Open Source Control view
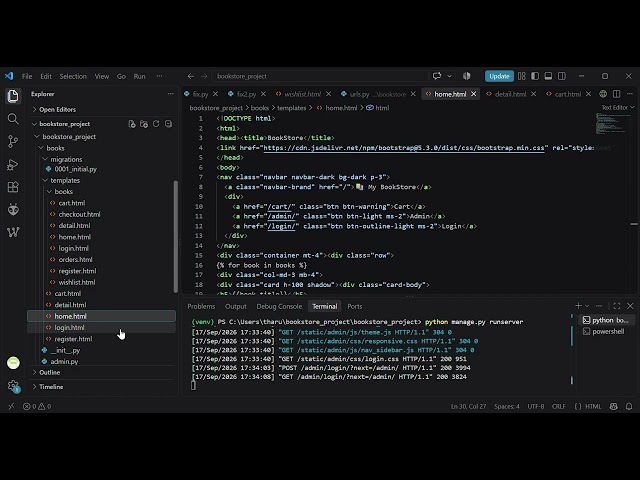 pos(13,142)
